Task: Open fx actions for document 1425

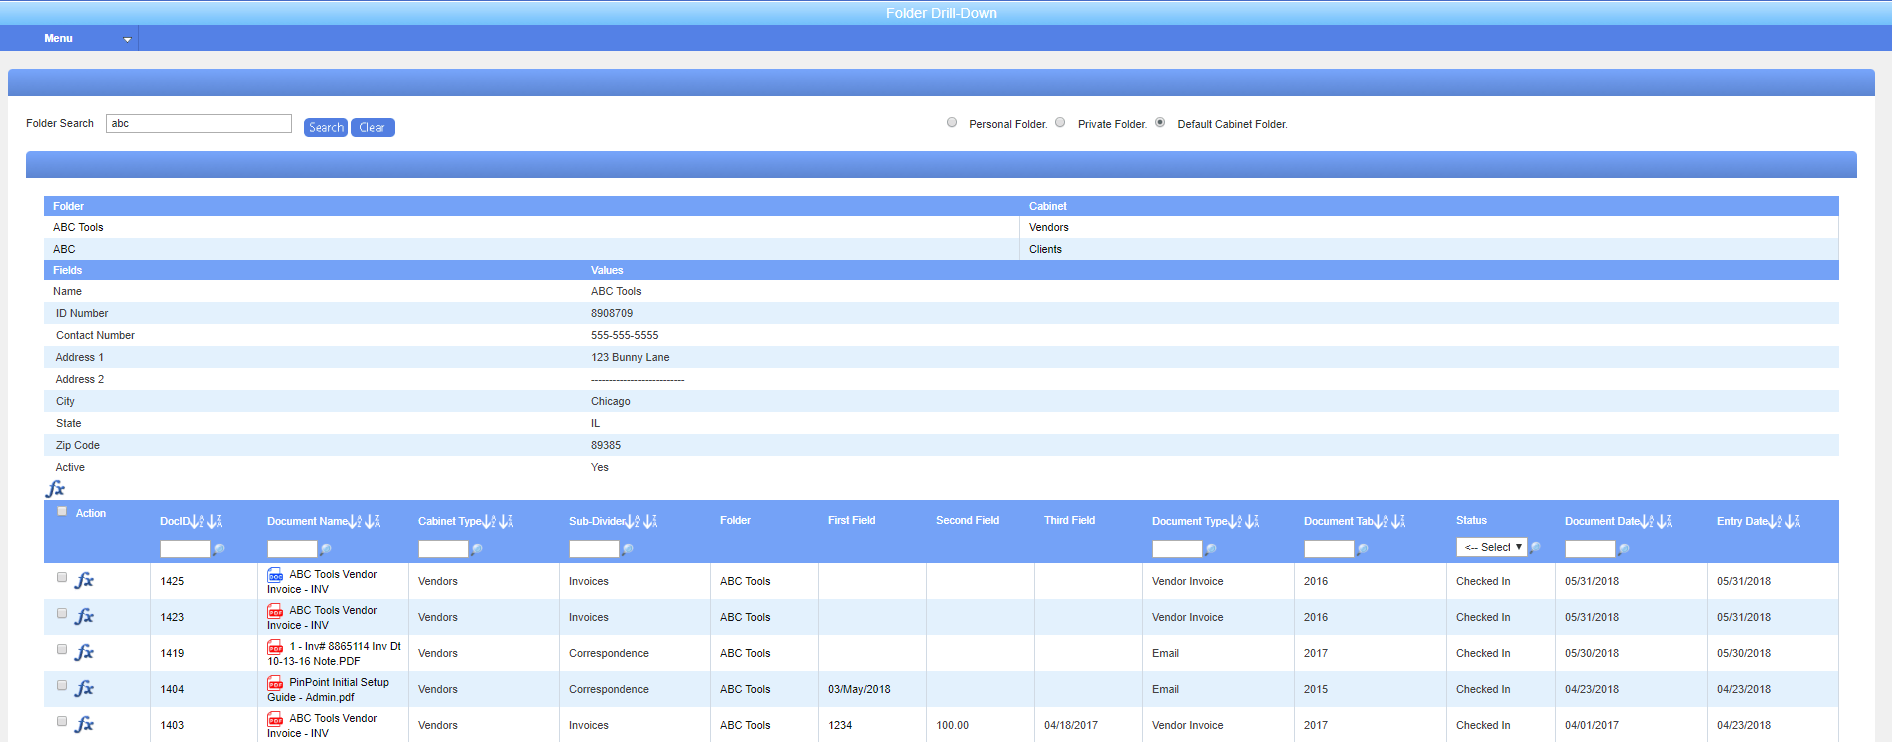Action: (84, 580)
